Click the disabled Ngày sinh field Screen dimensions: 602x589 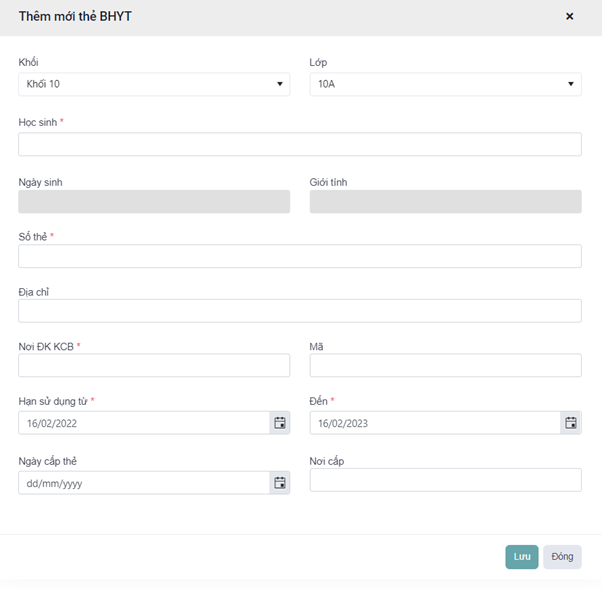click(154, 202)
